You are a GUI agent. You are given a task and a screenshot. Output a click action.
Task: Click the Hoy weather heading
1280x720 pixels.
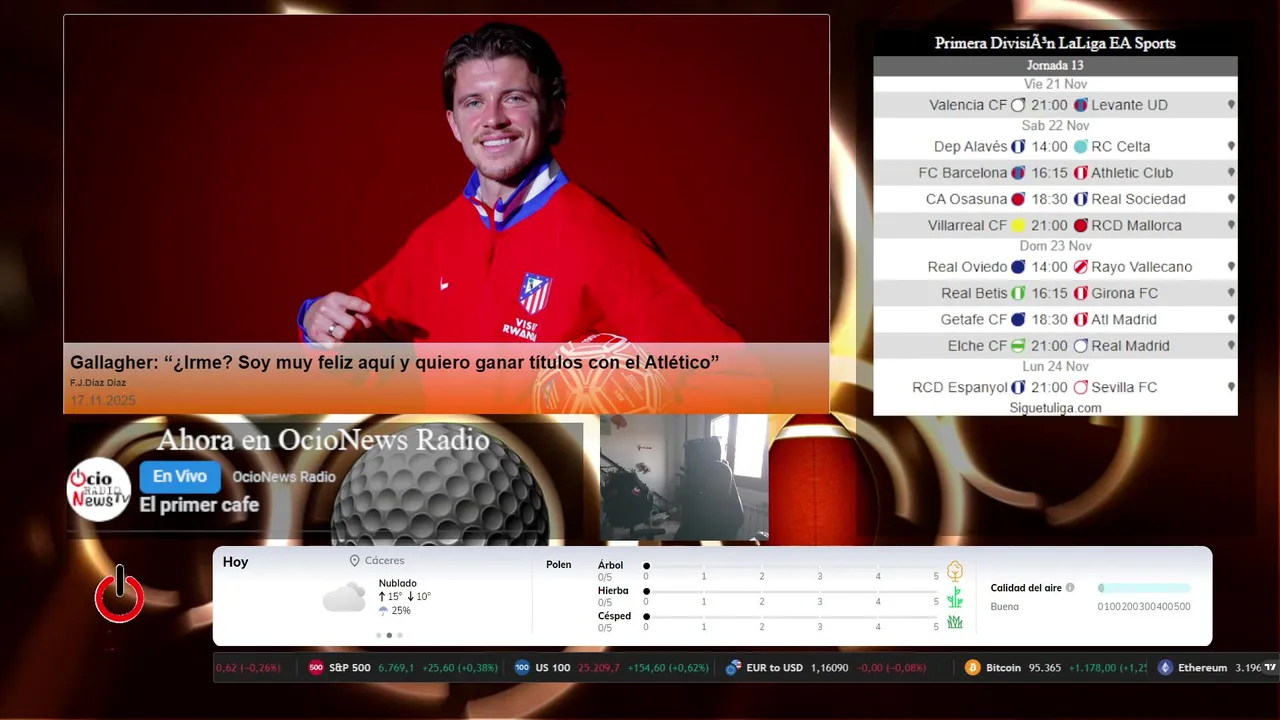[235, 562]
